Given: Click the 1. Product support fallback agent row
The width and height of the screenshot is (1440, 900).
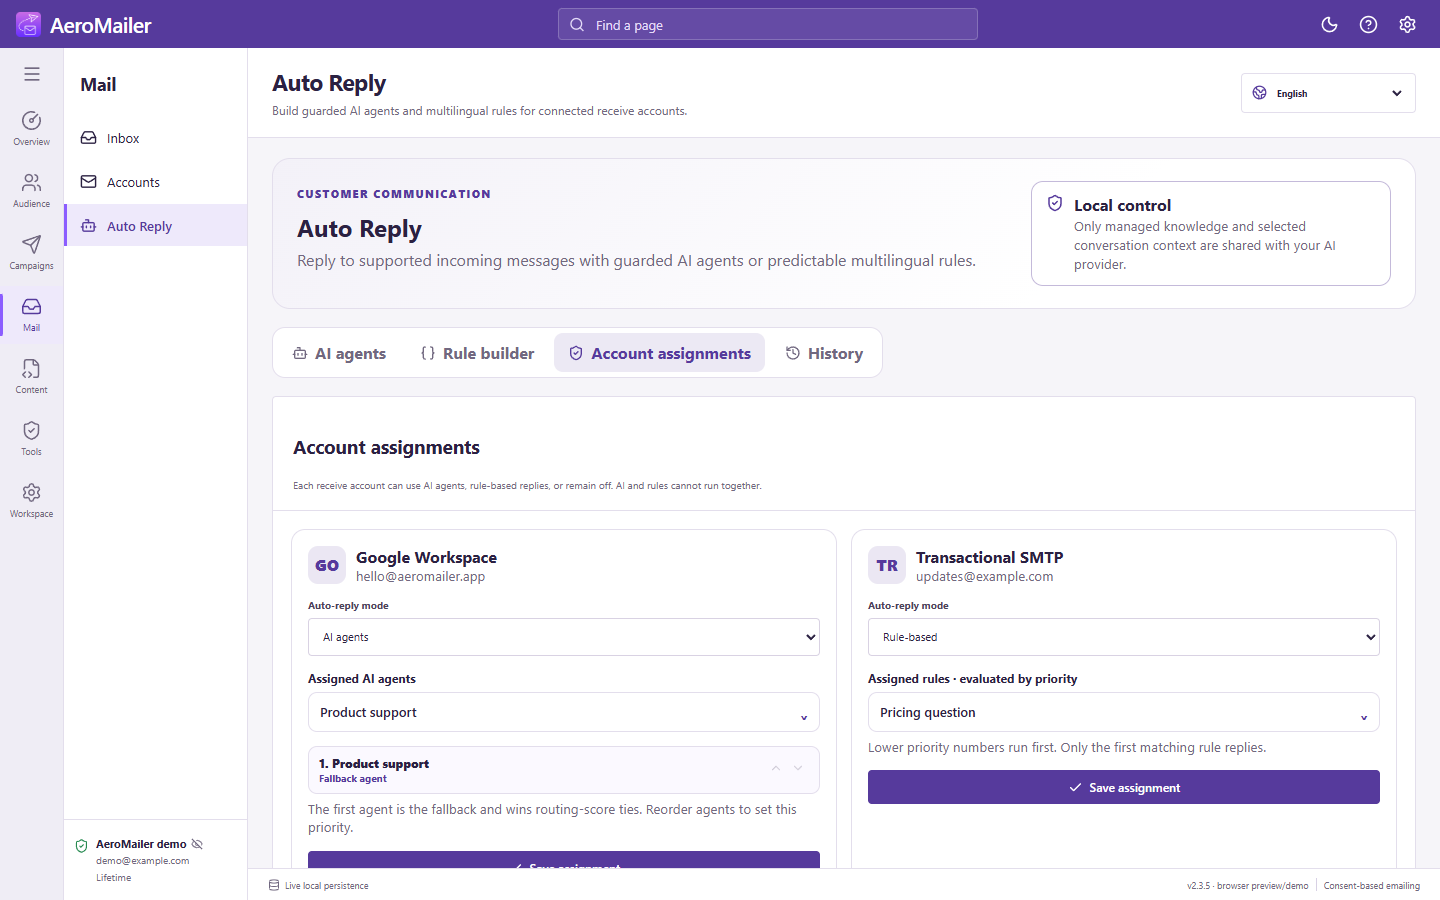Looking at the screenshot, I should 564,770.
